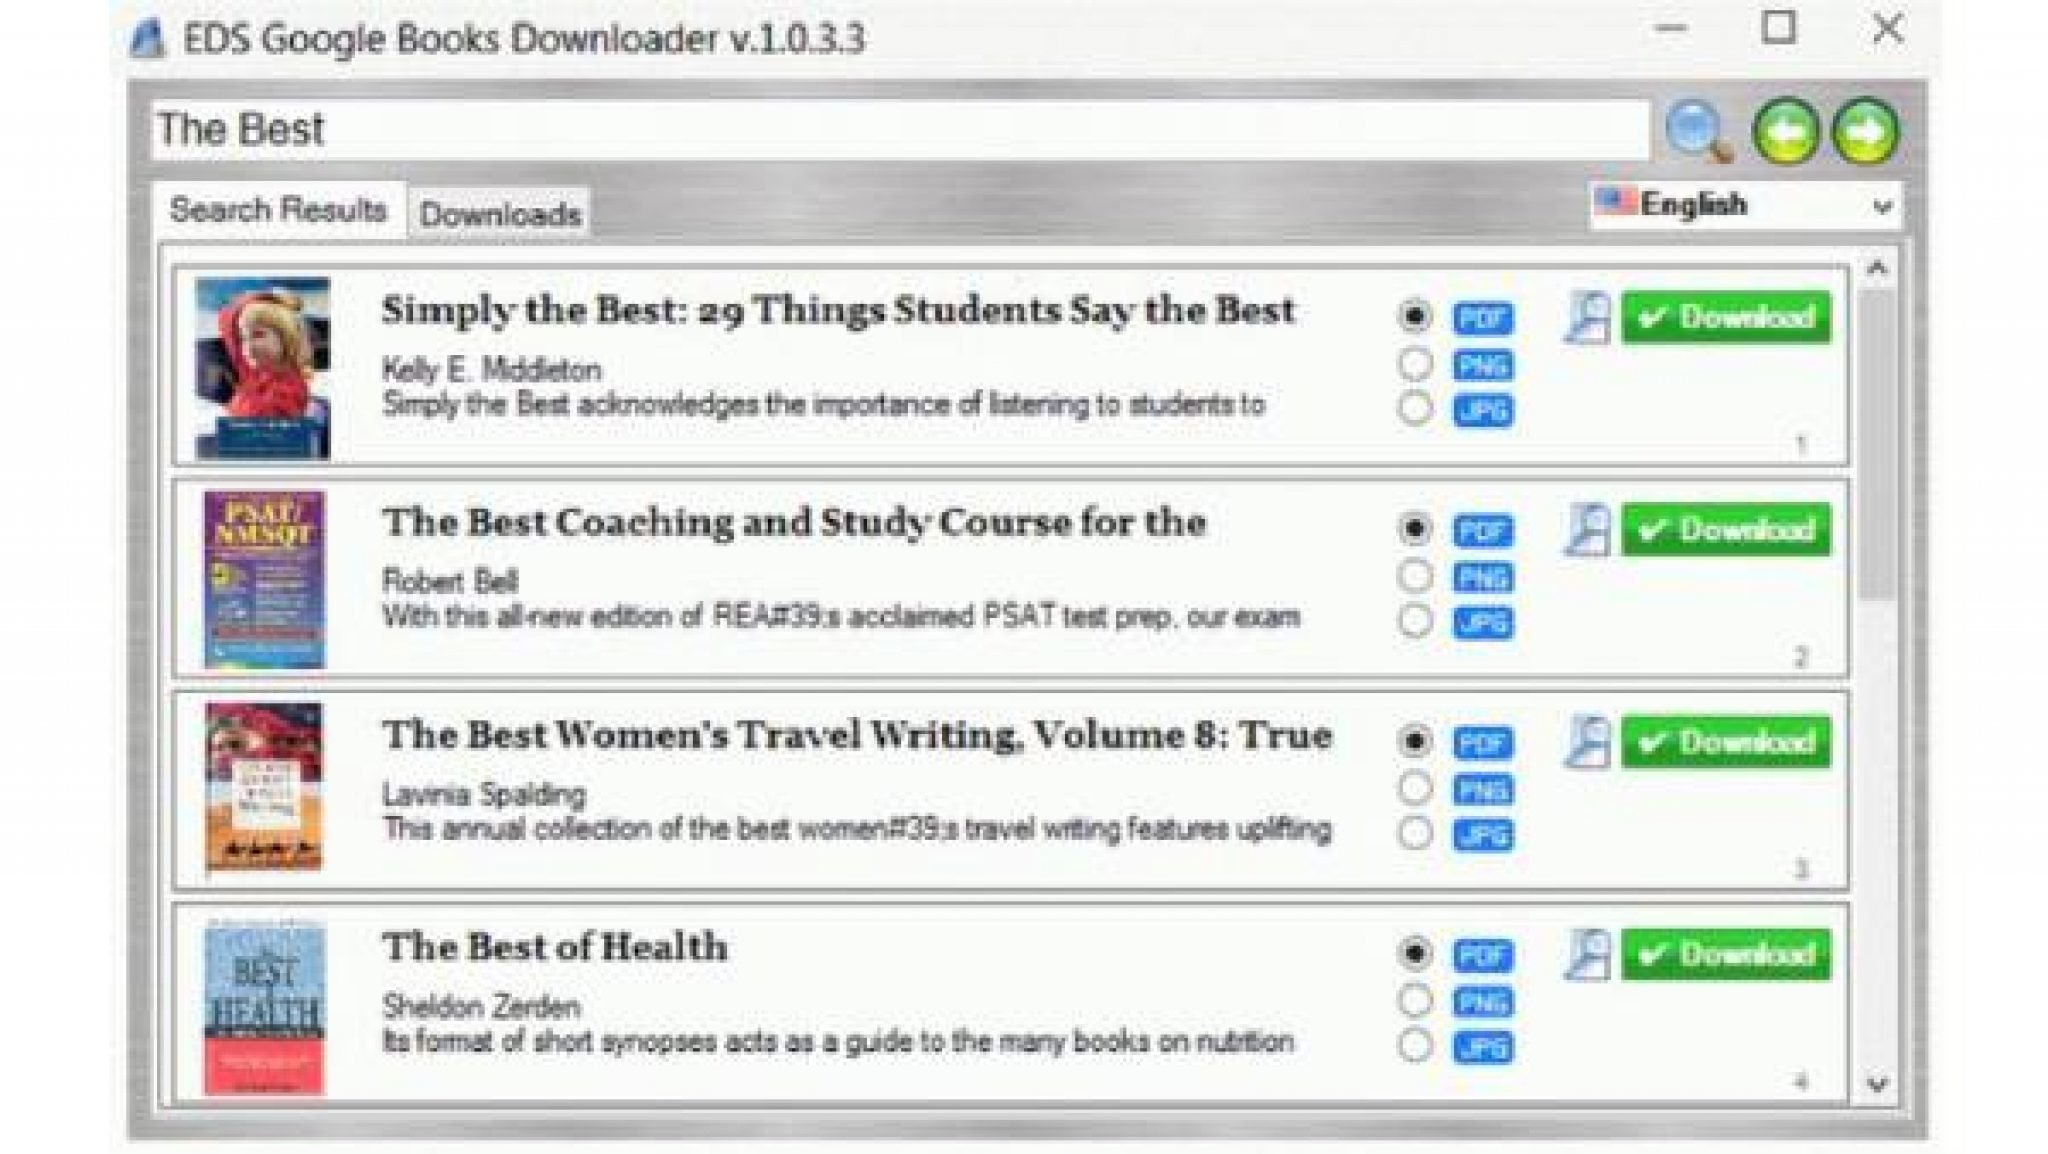
Task: Select JPG radio for The Best of Health
Action: click(x=1414, y=1045)
